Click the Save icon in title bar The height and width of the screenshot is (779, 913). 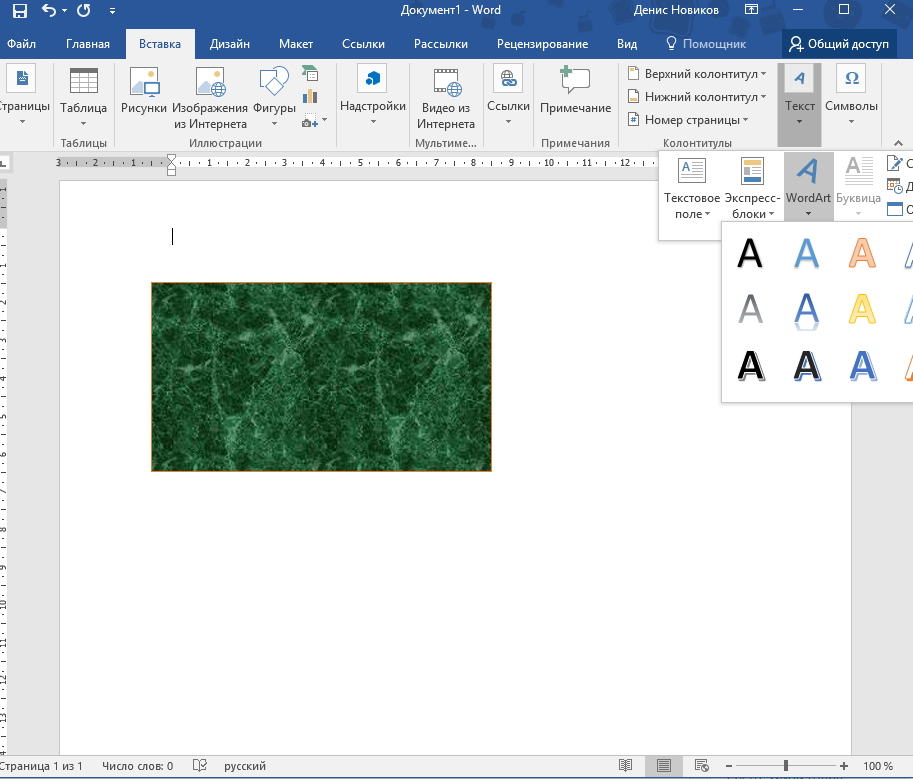(19, 11)
